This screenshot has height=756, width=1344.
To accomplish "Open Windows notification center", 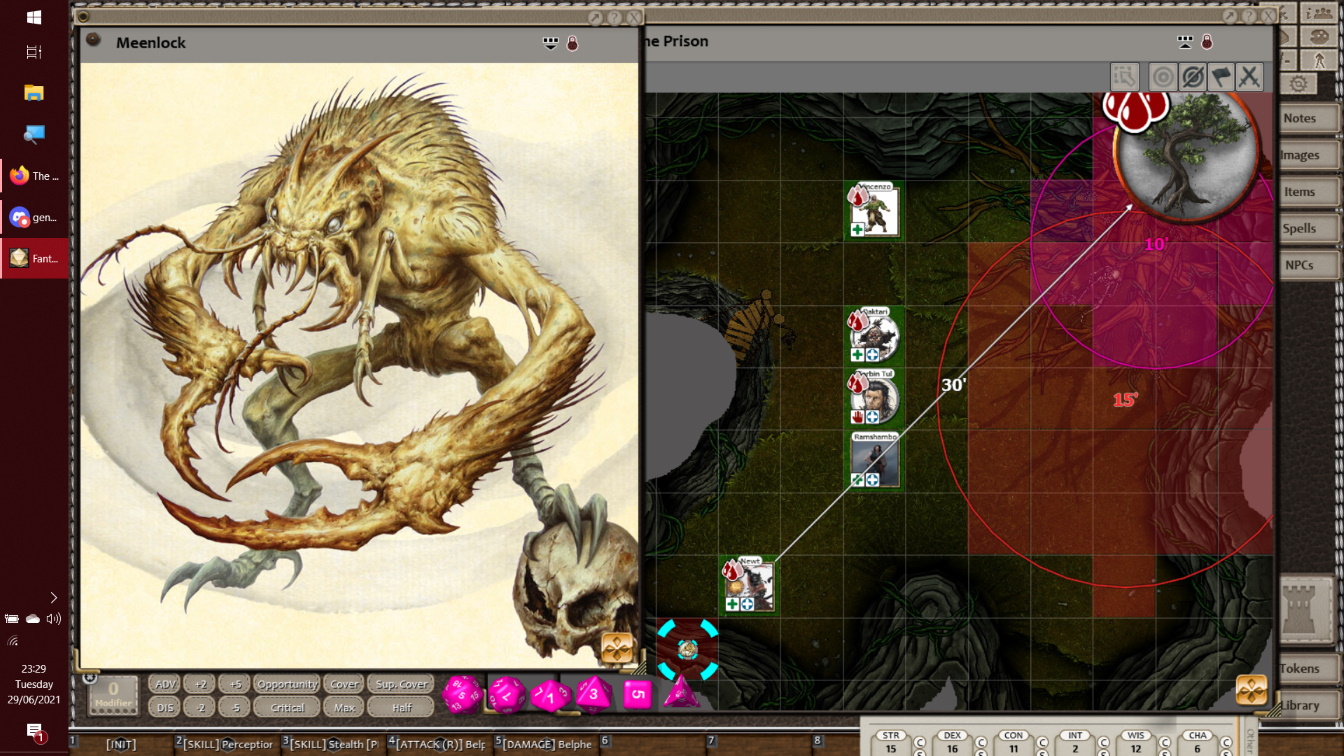I will pos(34,732).
